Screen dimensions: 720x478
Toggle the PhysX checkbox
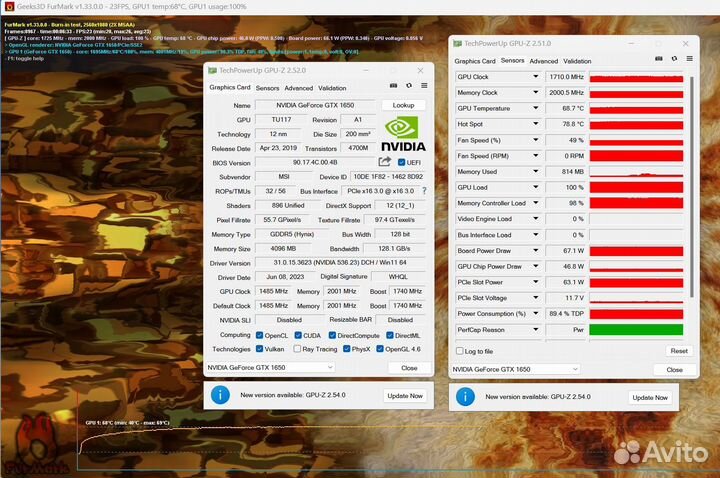(347, 349)
